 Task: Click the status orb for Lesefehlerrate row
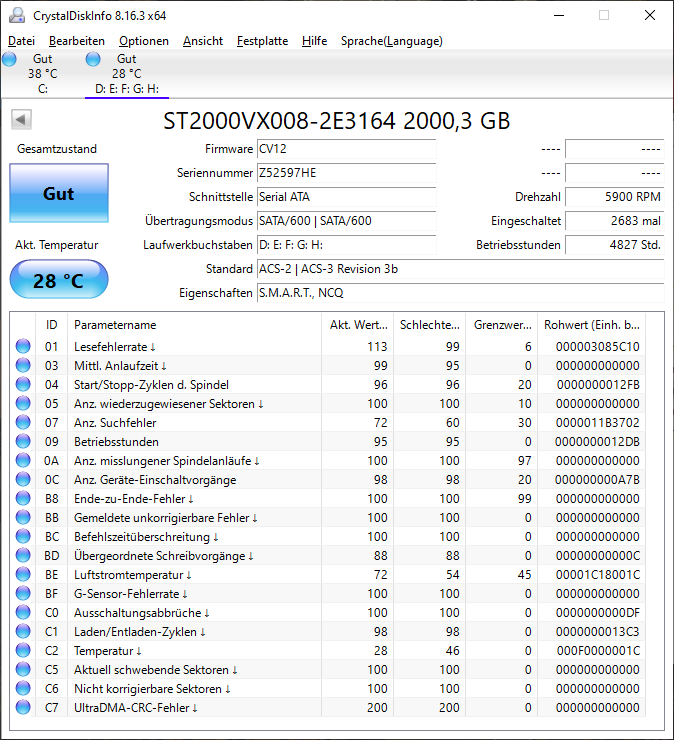(23, 346)
